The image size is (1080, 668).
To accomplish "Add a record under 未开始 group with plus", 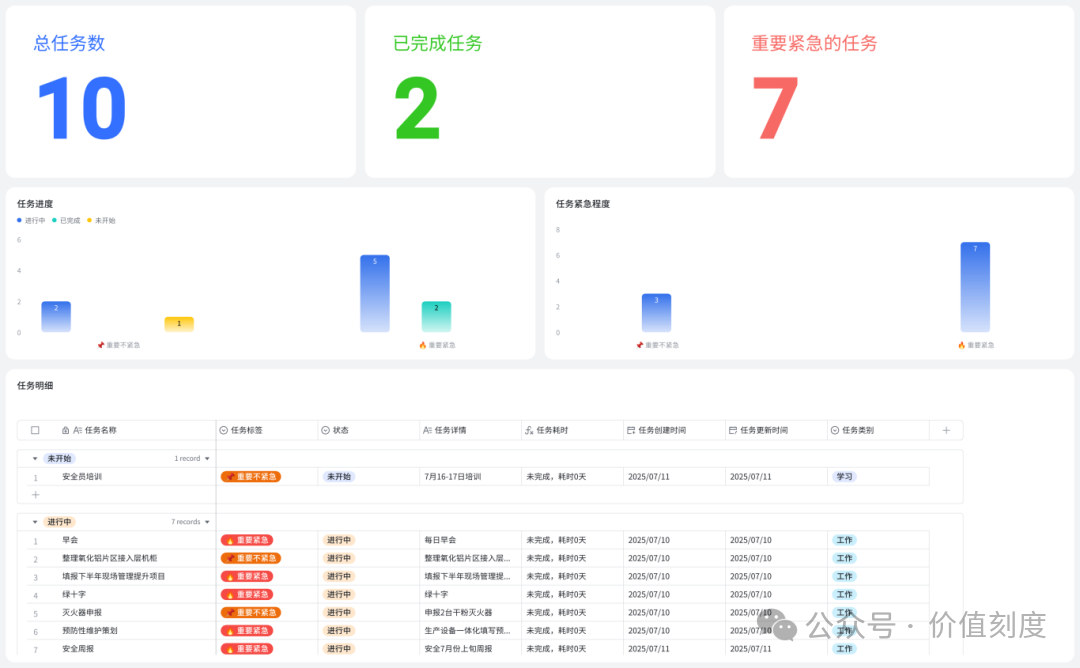I will coord(35,494).
